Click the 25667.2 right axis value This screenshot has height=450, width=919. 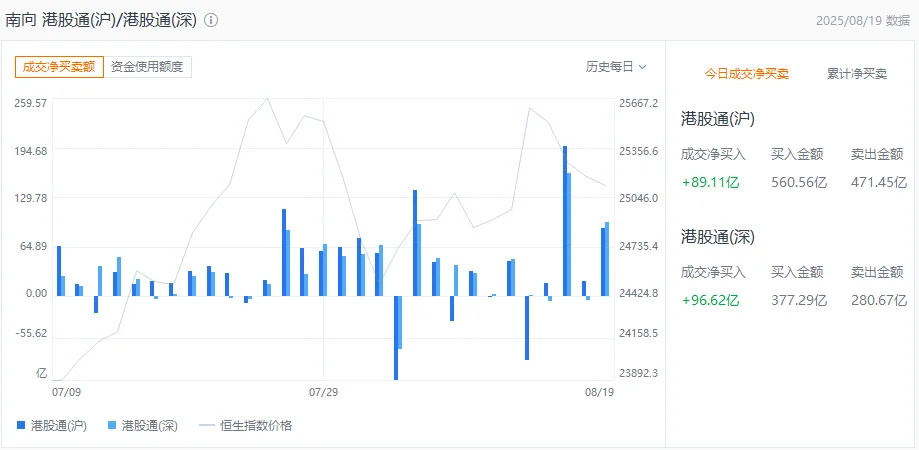[638, 103]
